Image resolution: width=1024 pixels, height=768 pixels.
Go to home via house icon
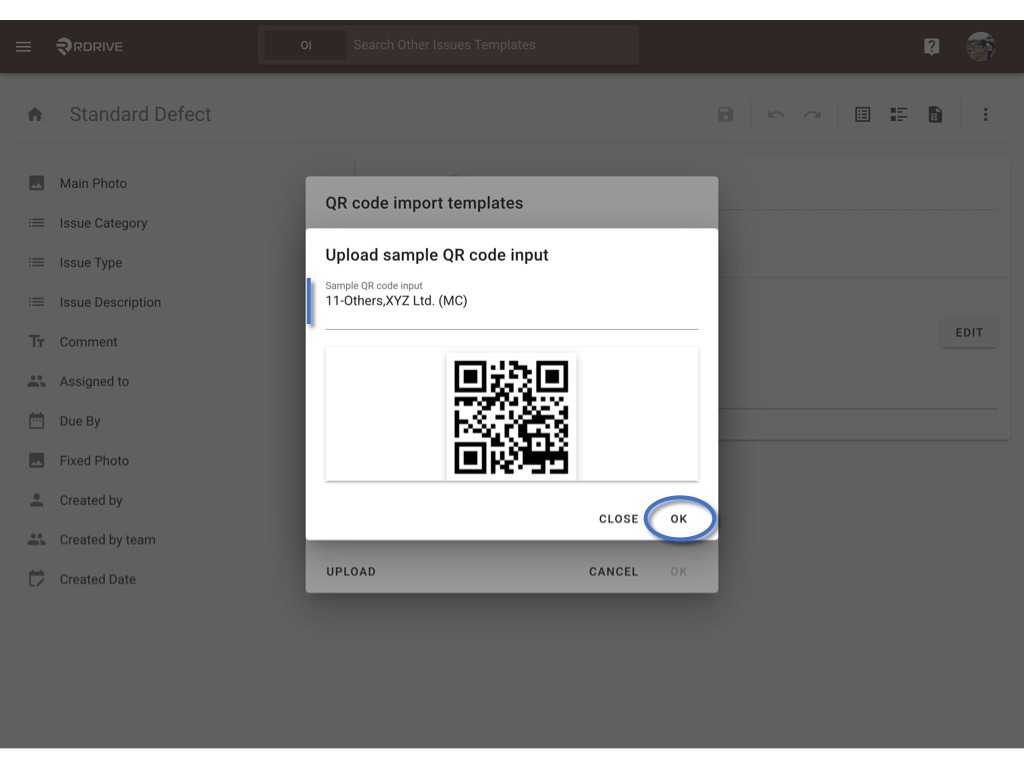coord(35,115)
